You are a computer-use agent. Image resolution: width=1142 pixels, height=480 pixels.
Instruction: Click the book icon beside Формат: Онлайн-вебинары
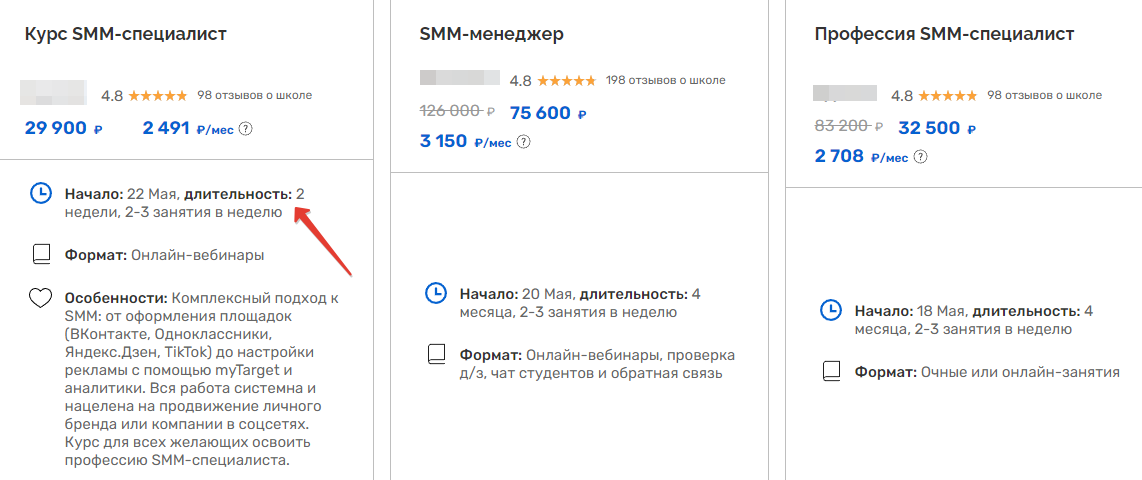[x=42, y=255]
